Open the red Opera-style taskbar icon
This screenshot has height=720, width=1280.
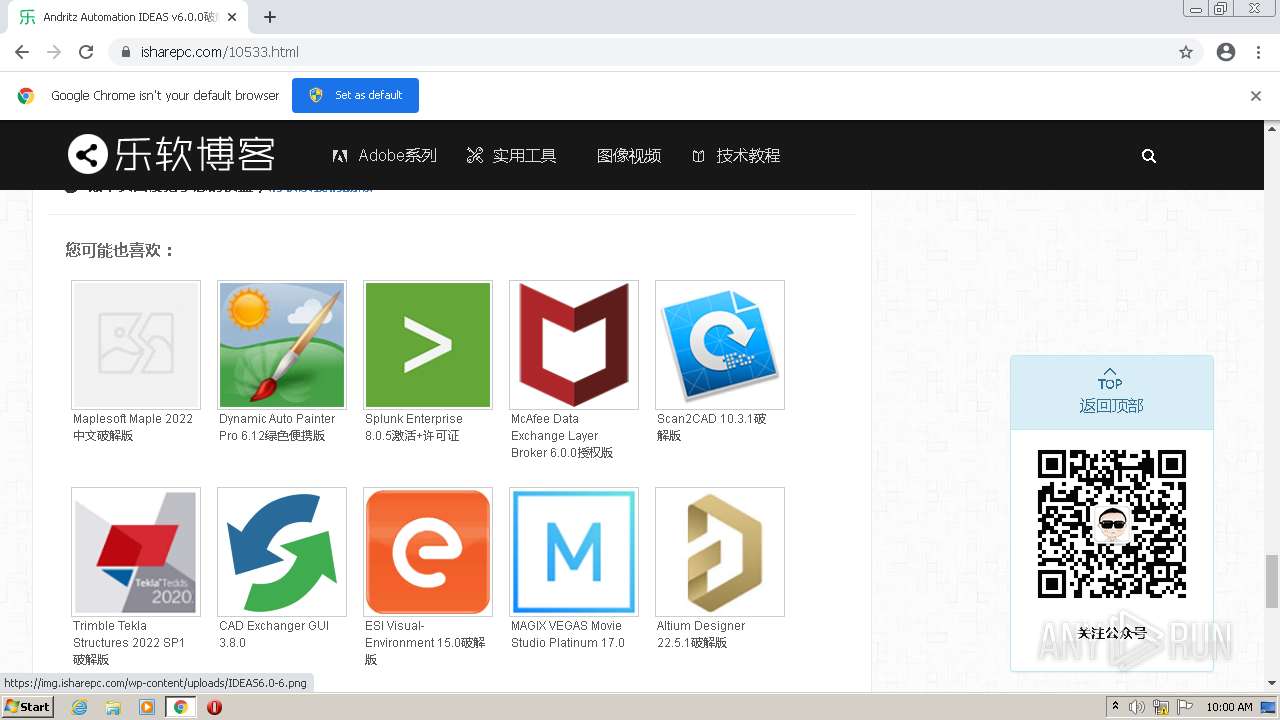214,707
